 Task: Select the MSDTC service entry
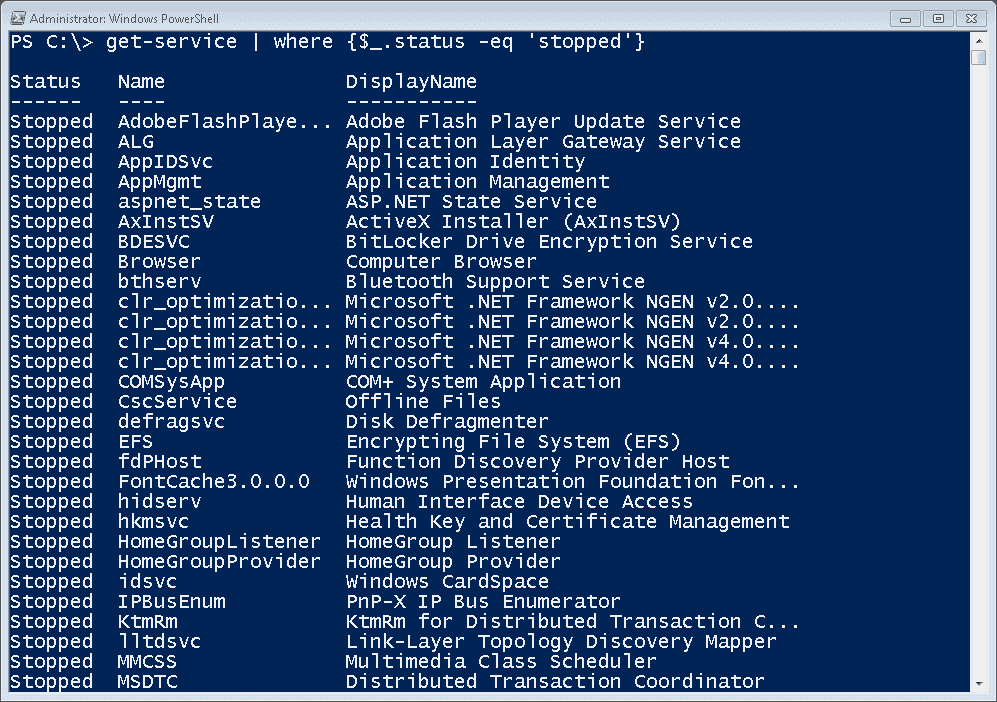(147, 681)
